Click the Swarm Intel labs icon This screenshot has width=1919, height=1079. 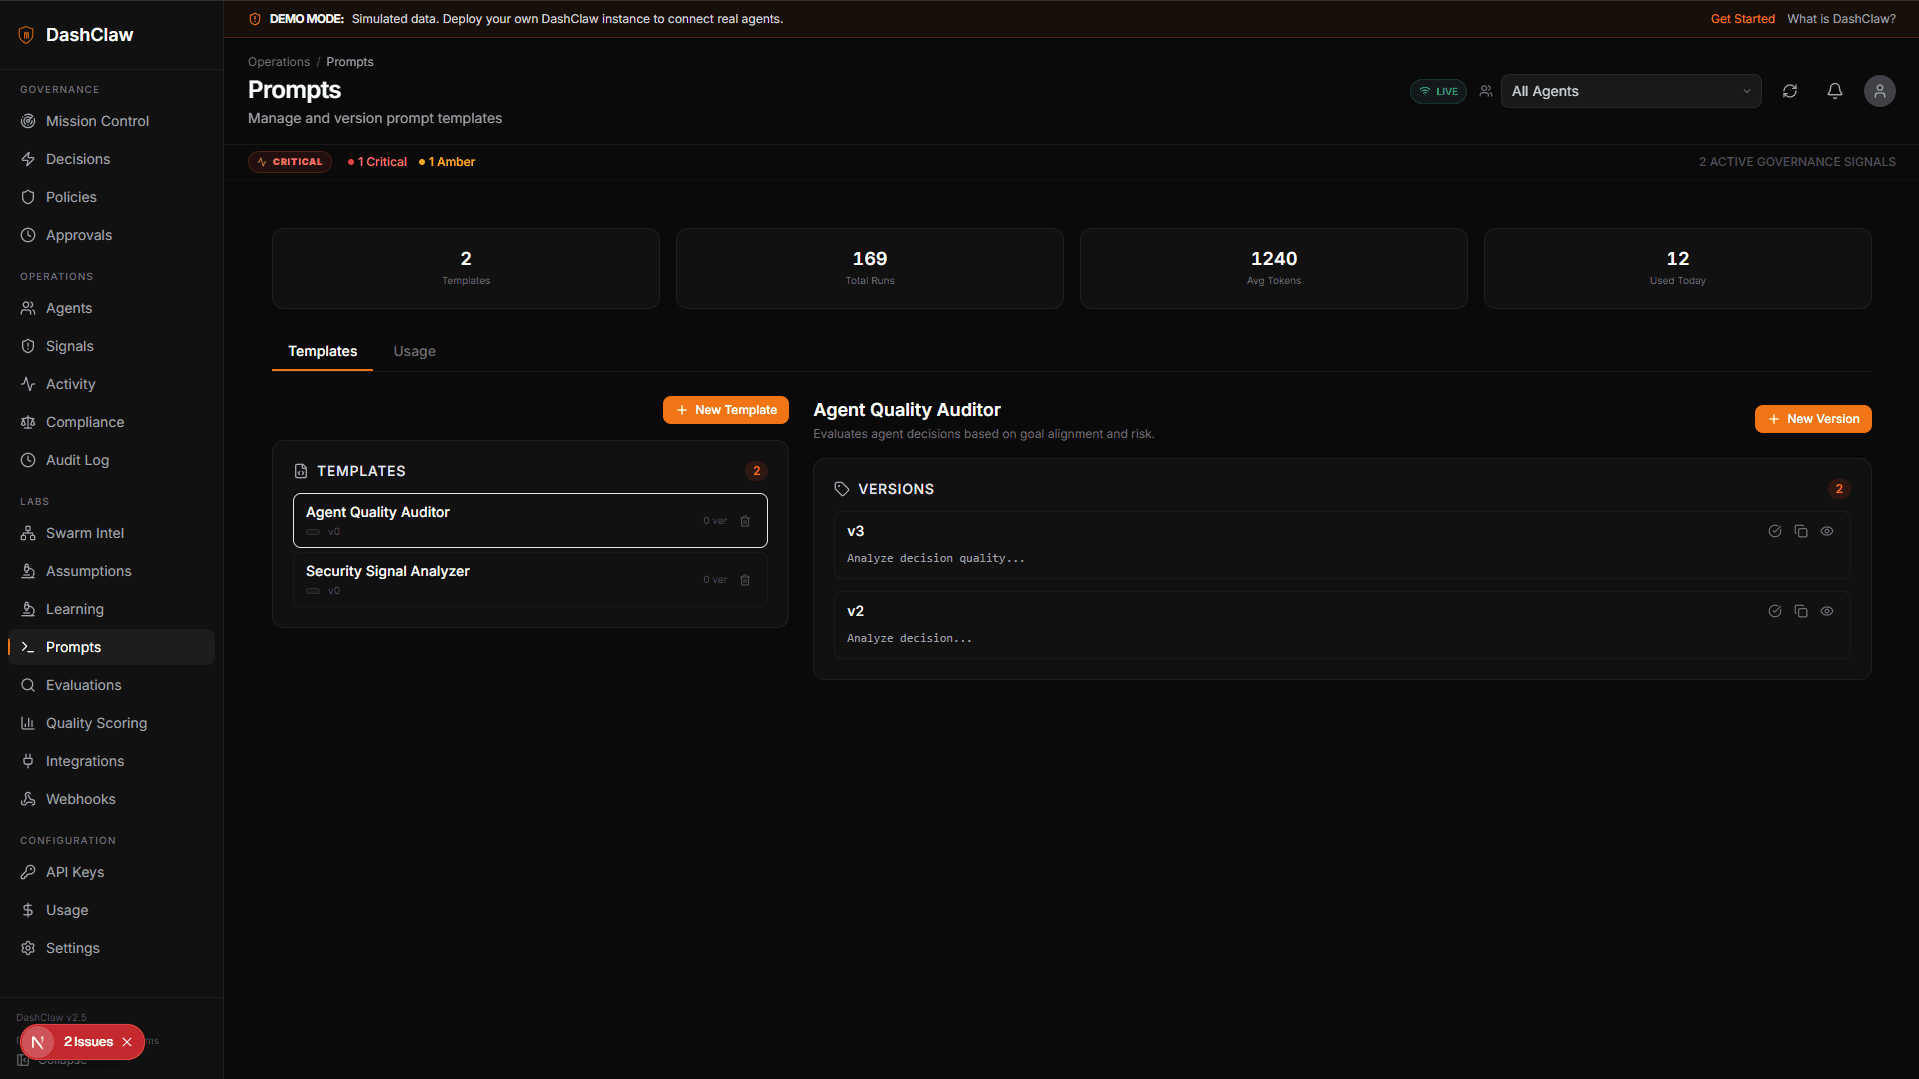[x=28, y=533]
